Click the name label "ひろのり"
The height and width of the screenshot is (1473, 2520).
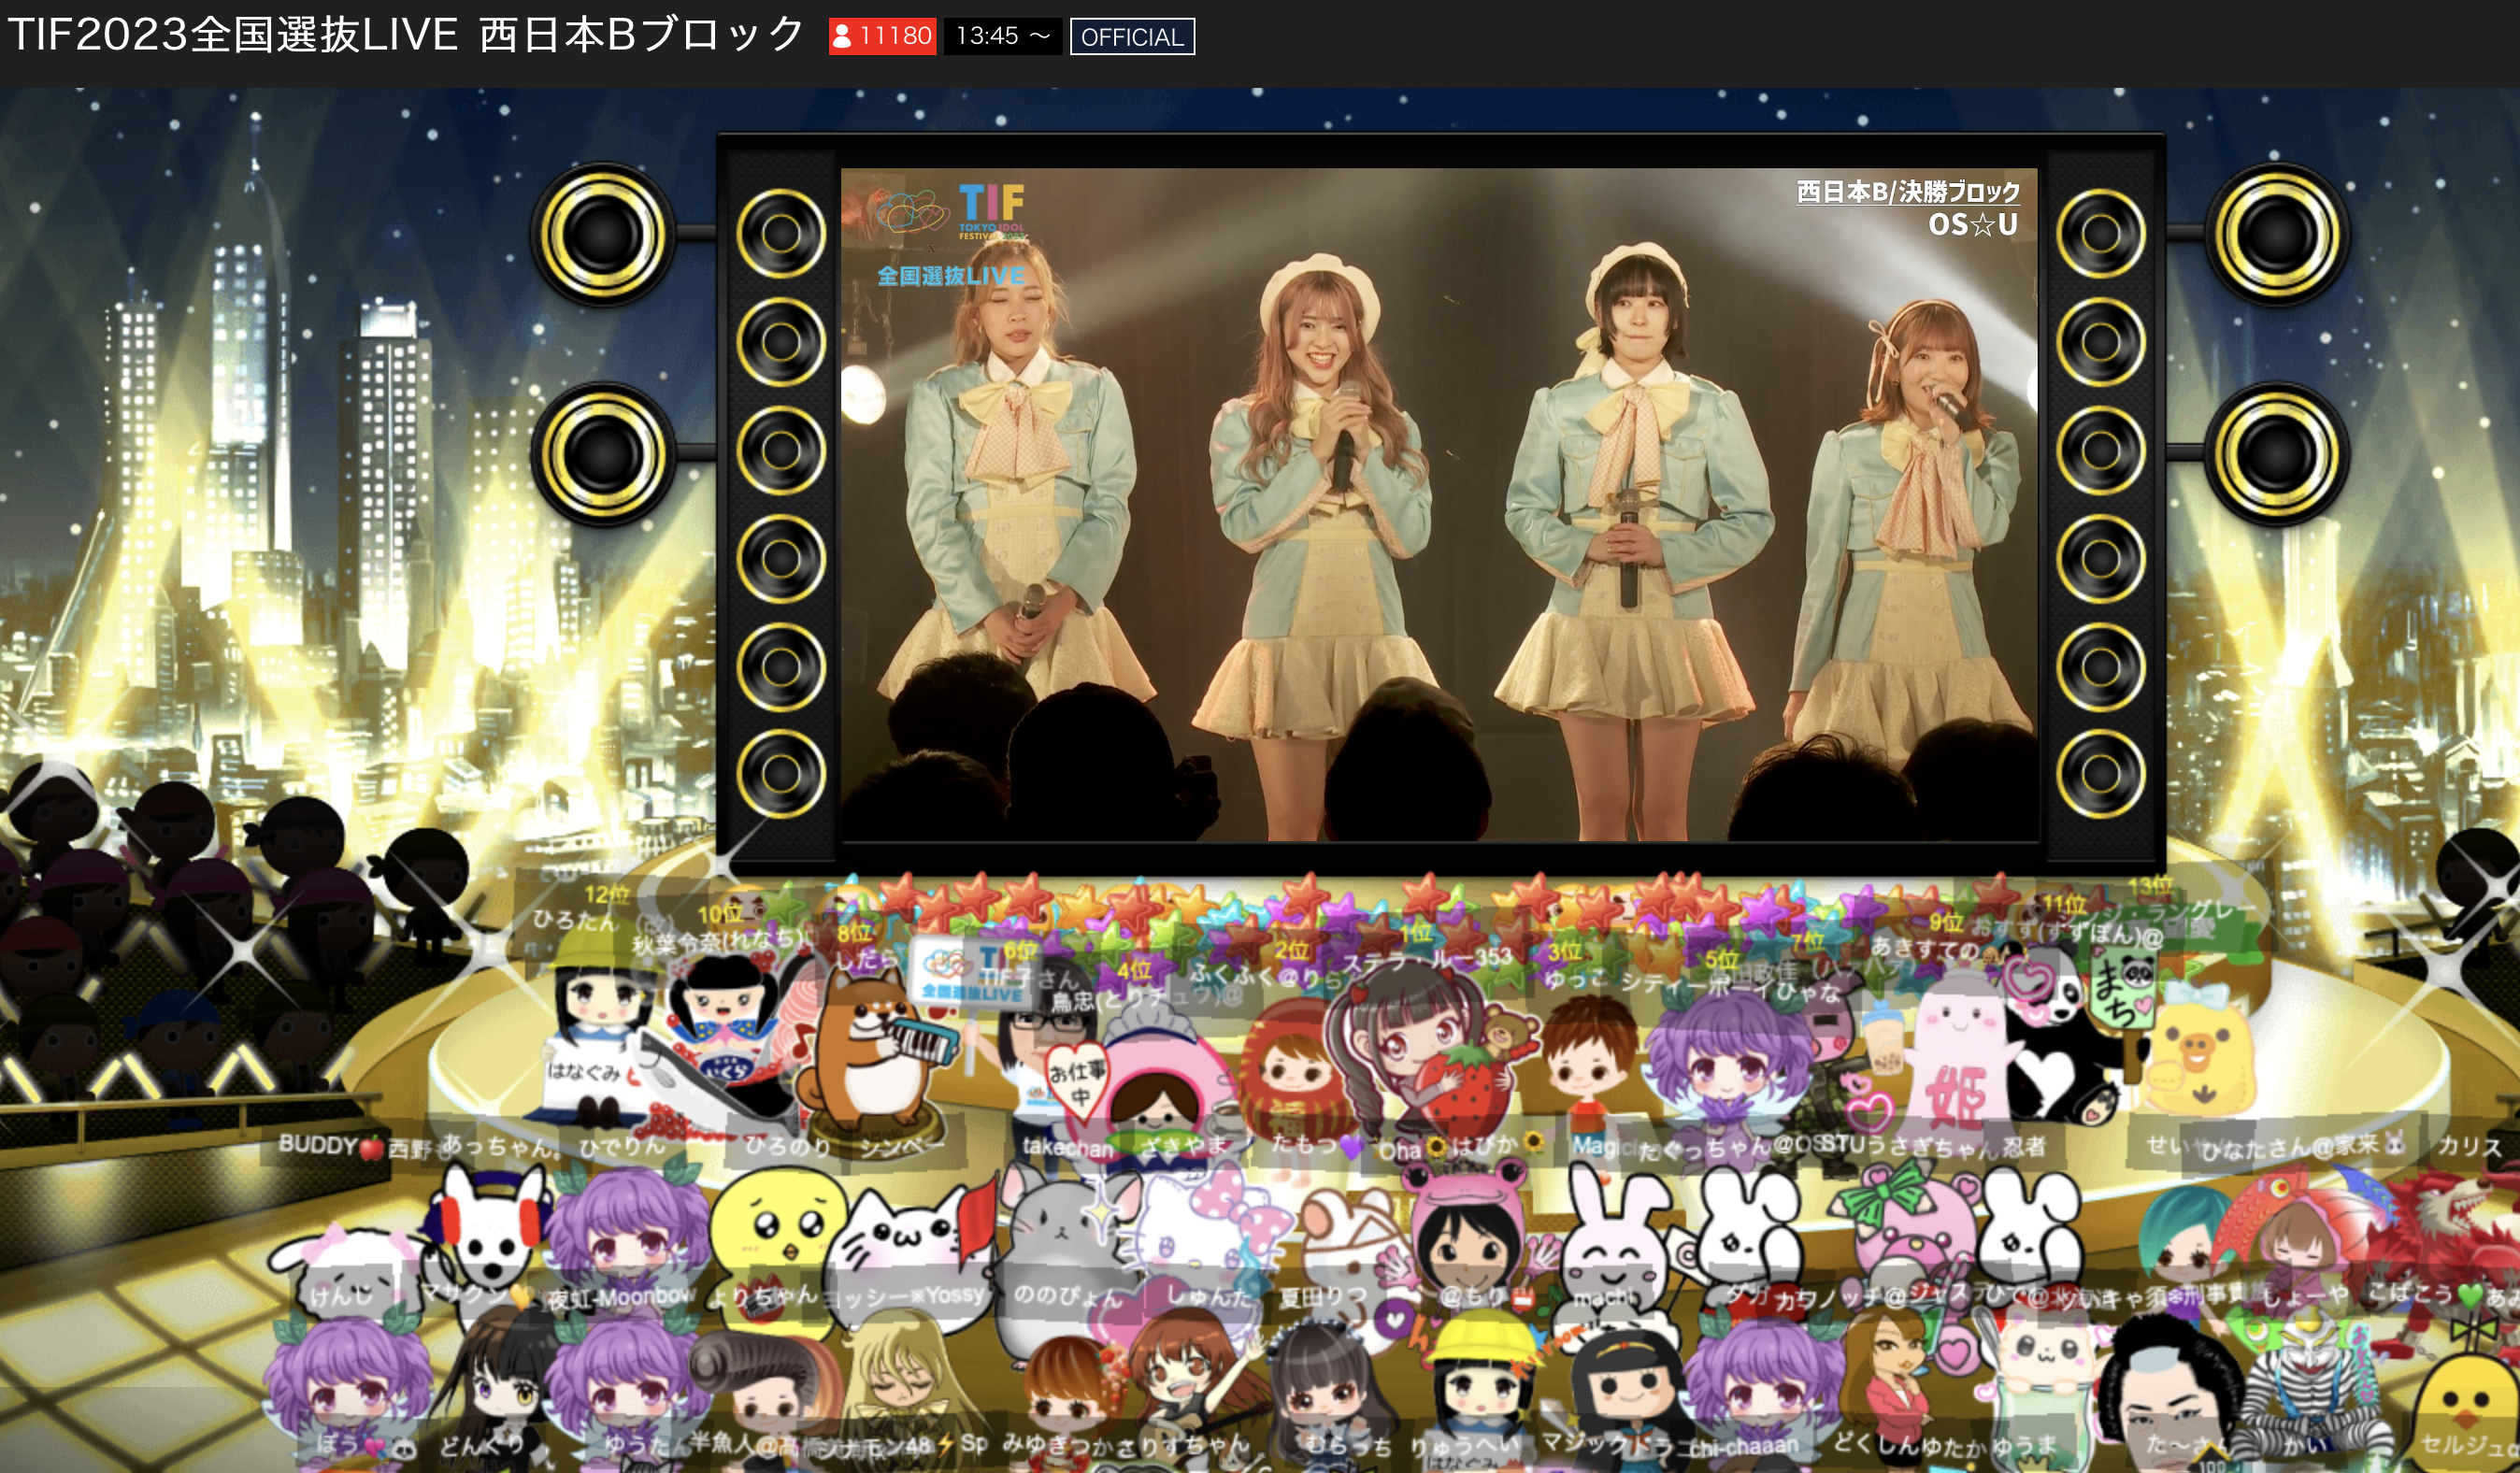pyautogui.click(x=787, y=1146)
